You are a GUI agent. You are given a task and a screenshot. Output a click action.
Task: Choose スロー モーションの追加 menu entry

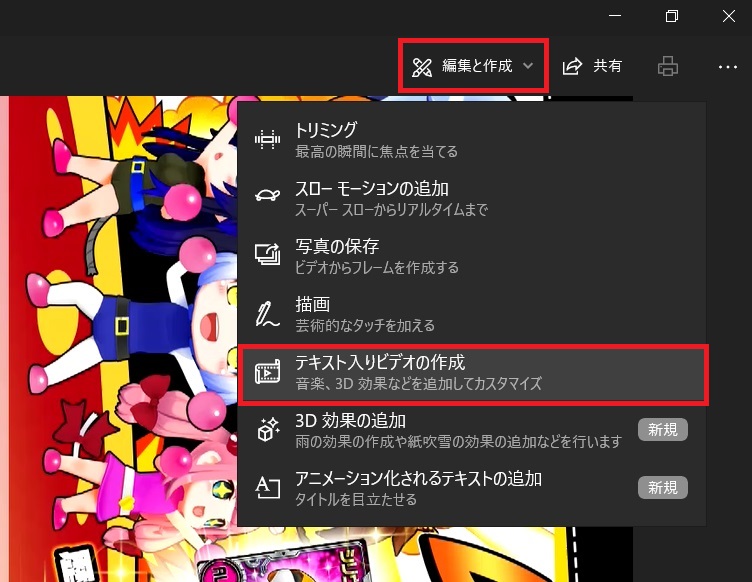371,188
